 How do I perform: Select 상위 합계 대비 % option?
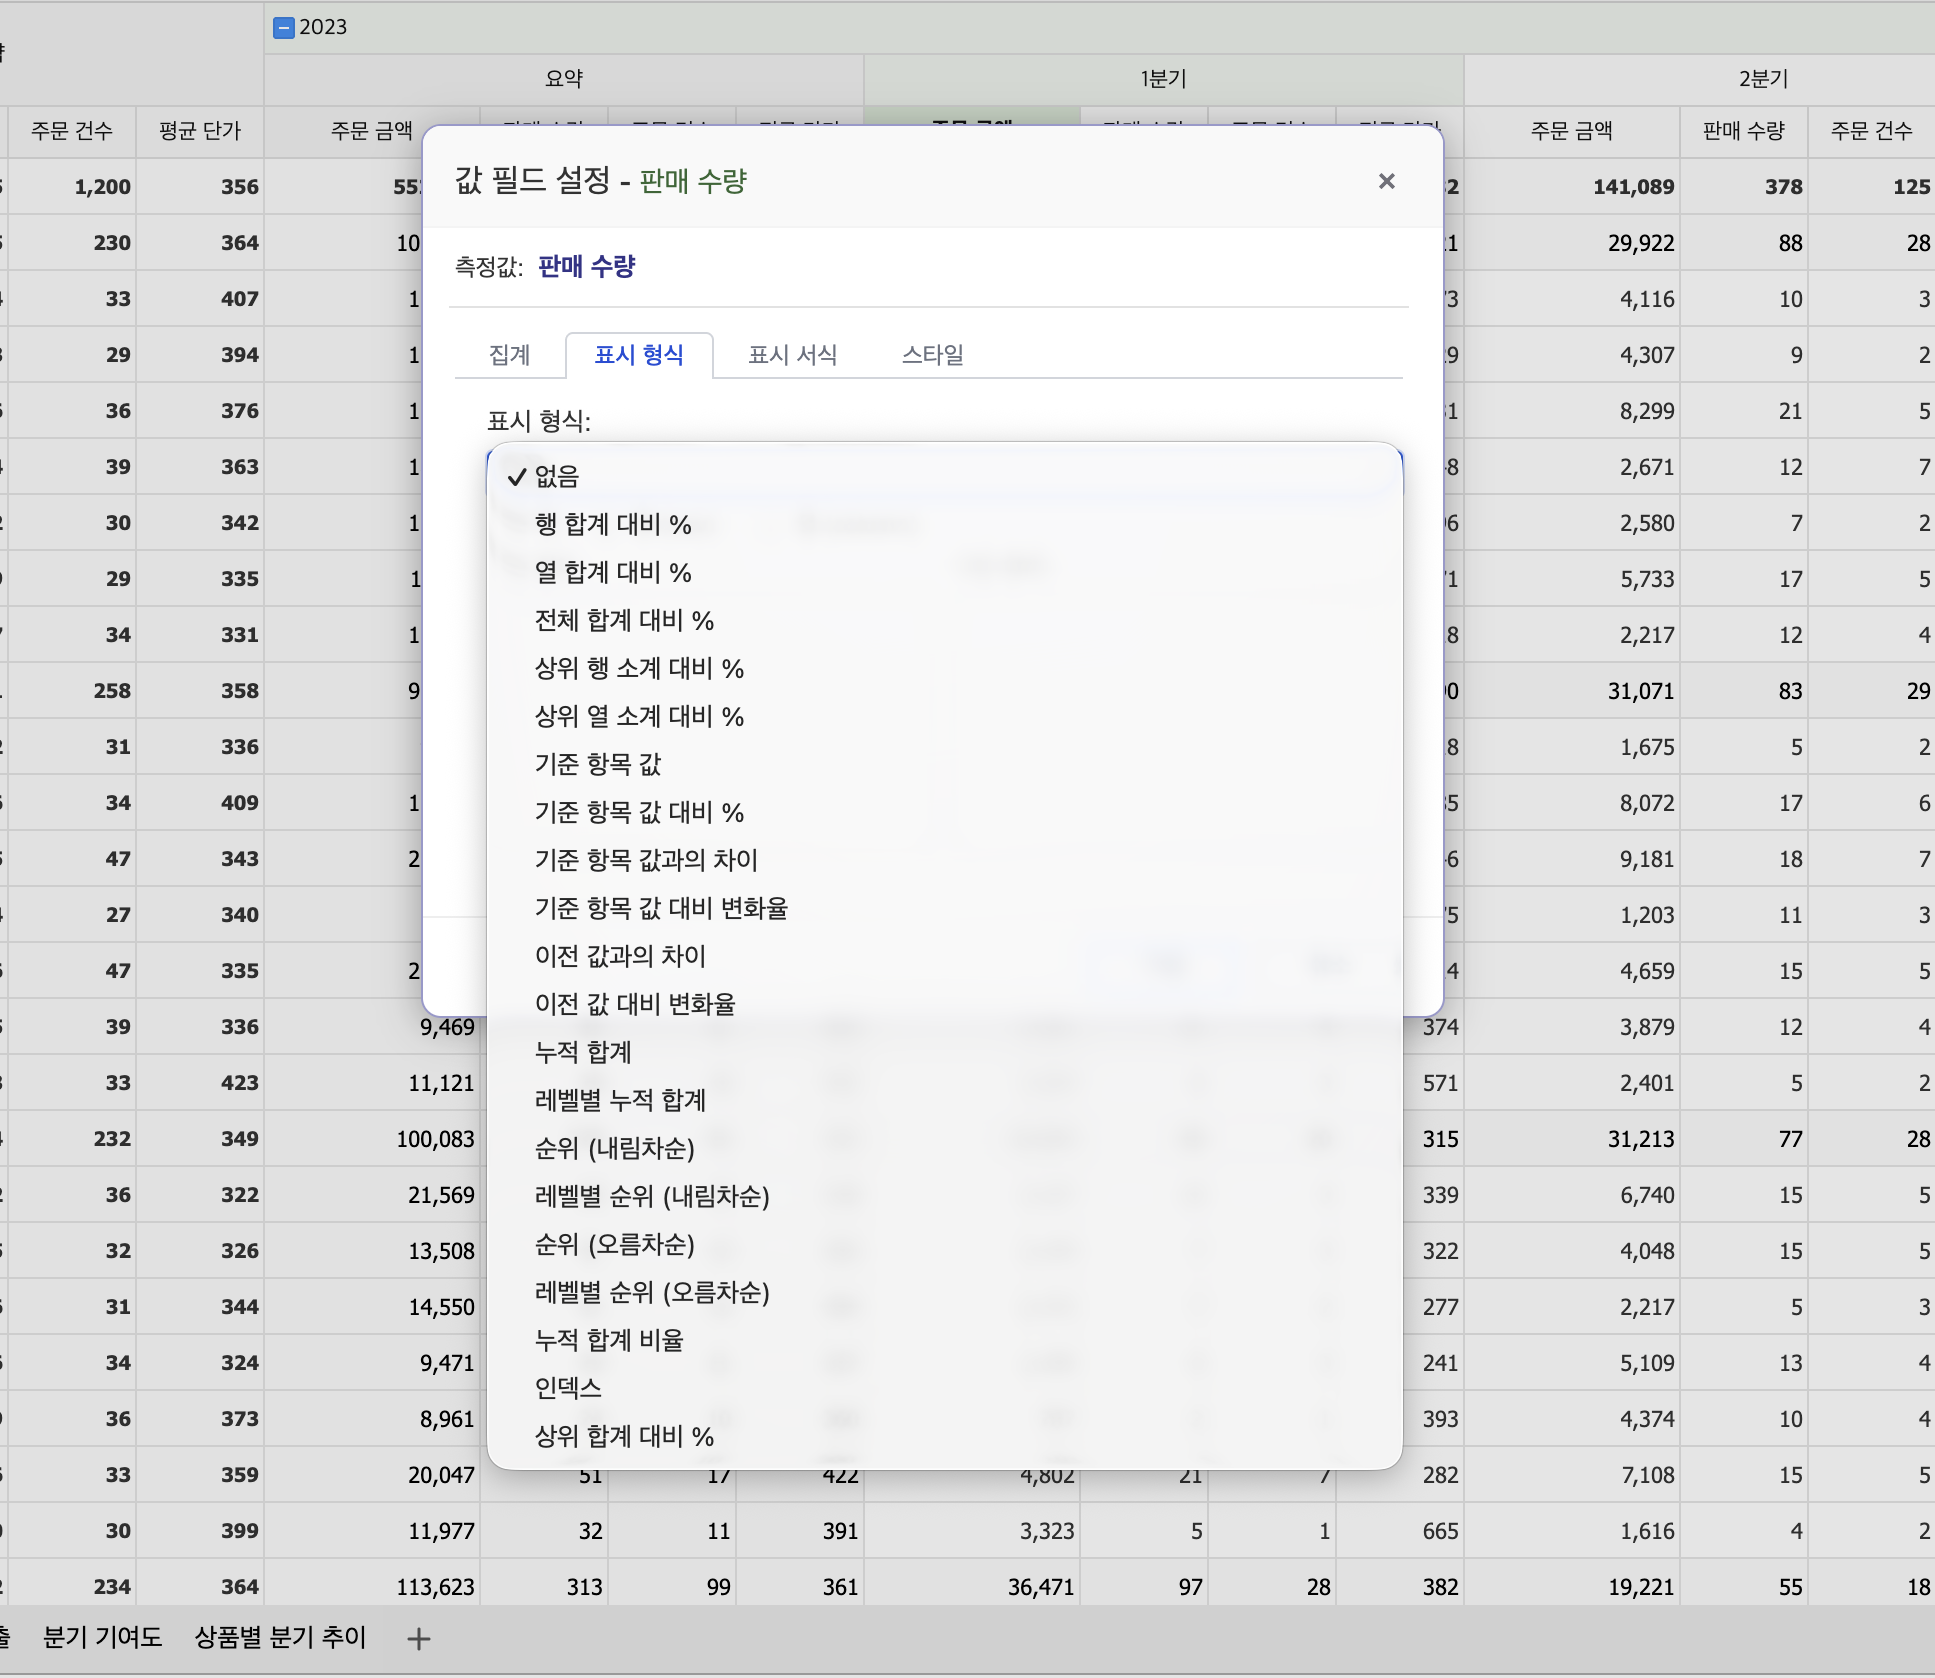(944, 1436)
